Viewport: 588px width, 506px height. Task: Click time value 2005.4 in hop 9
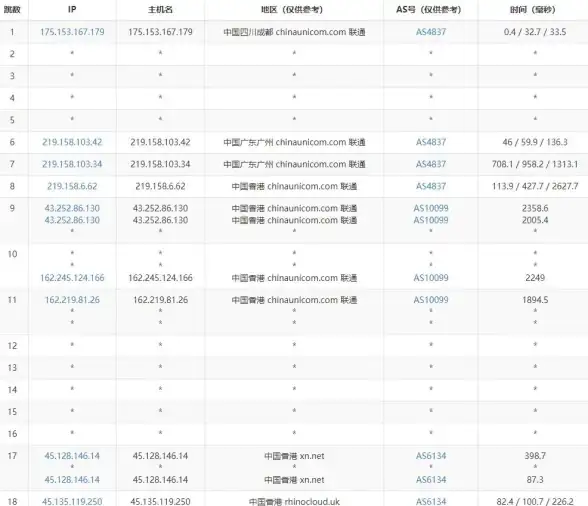click(535, 220)
